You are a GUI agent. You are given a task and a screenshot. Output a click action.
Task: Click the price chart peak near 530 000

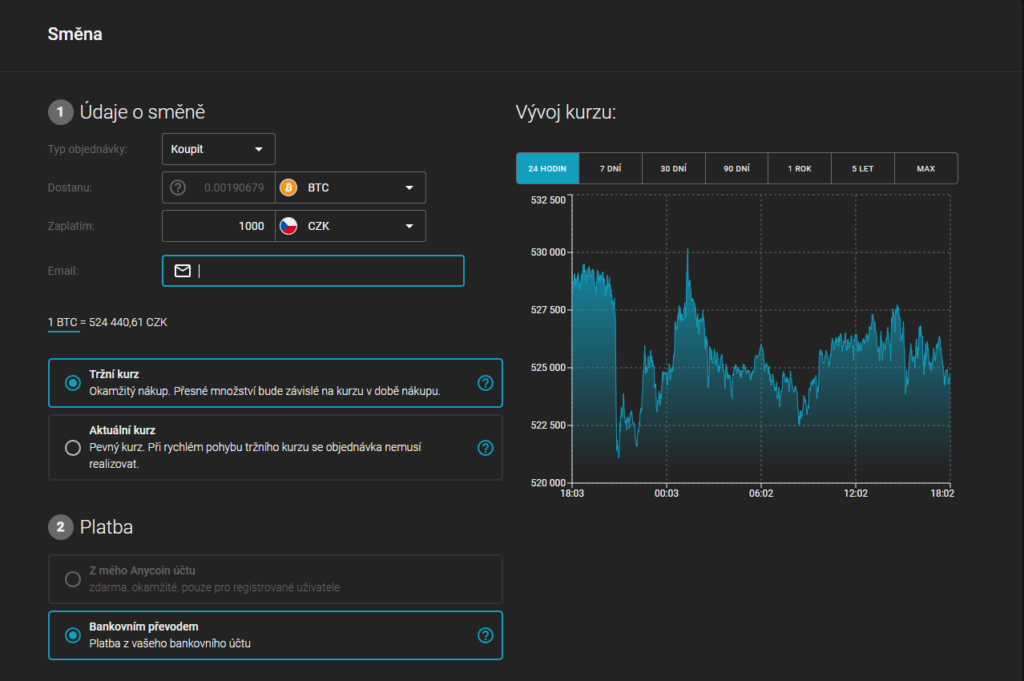(x=687, y=251)
